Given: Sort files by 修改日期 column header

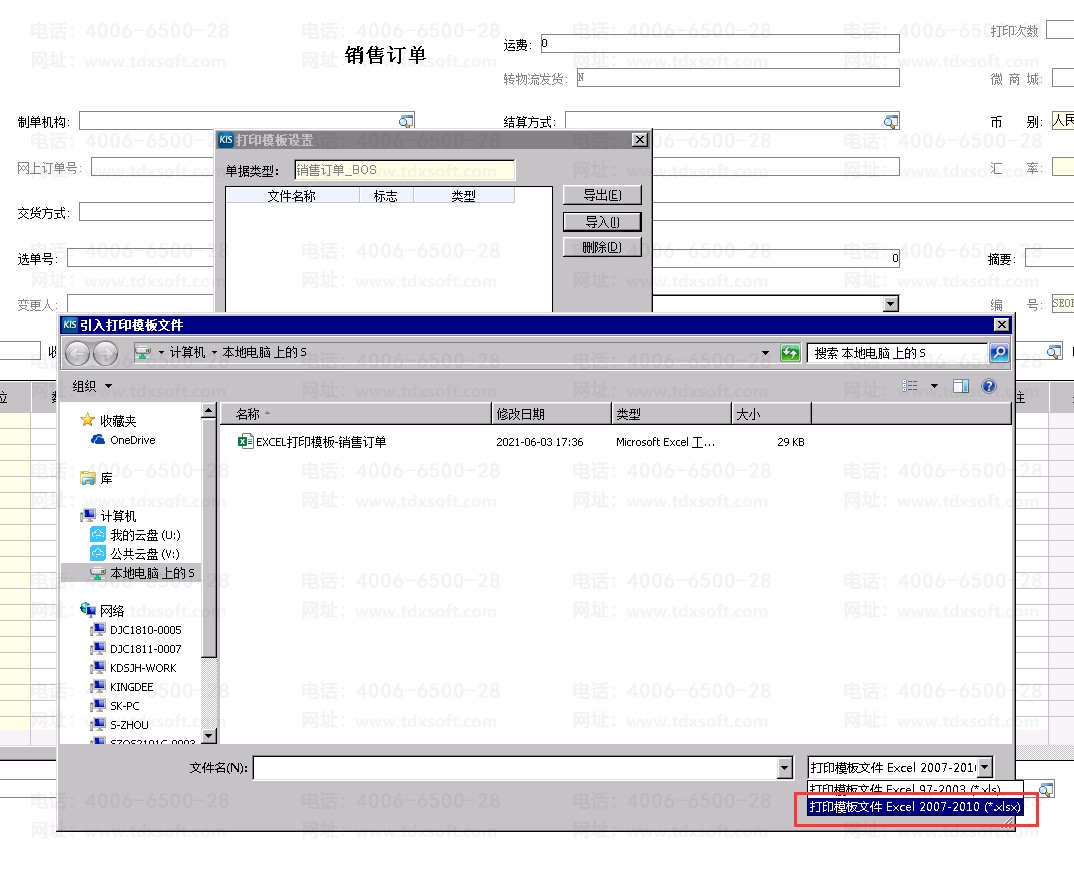Looking at the screenshot, I should [x=551, y=414].
